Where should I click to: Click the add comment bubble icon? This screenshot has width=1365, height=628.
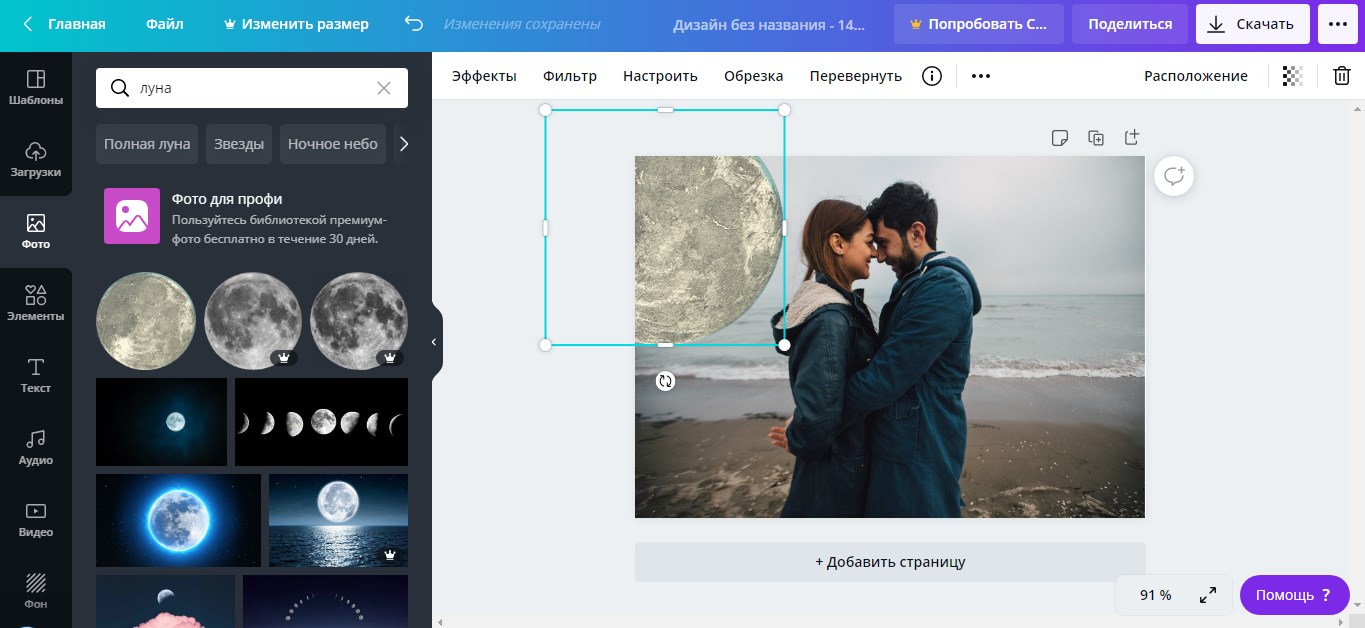click(x=1174, y=177)
